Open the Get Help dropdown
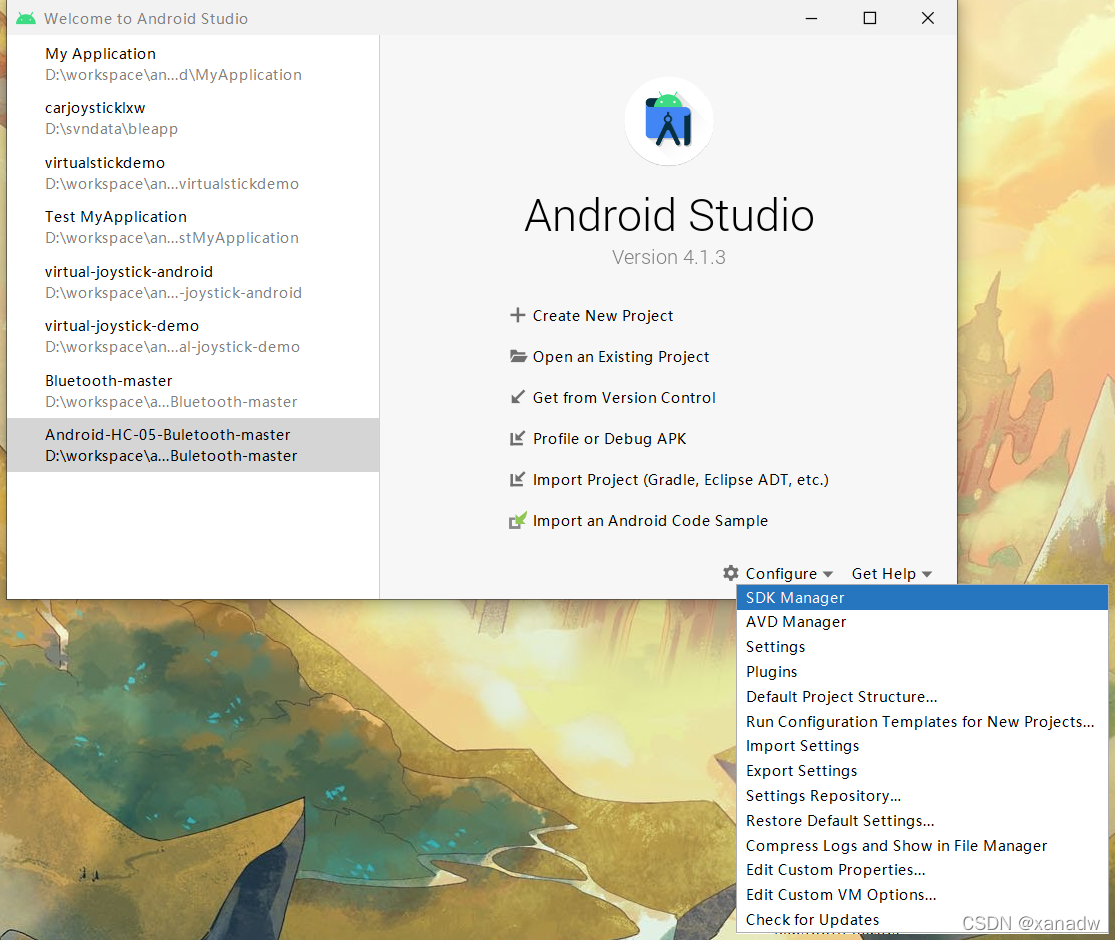This screenshot has height=940, width=1115. (892, 574)
